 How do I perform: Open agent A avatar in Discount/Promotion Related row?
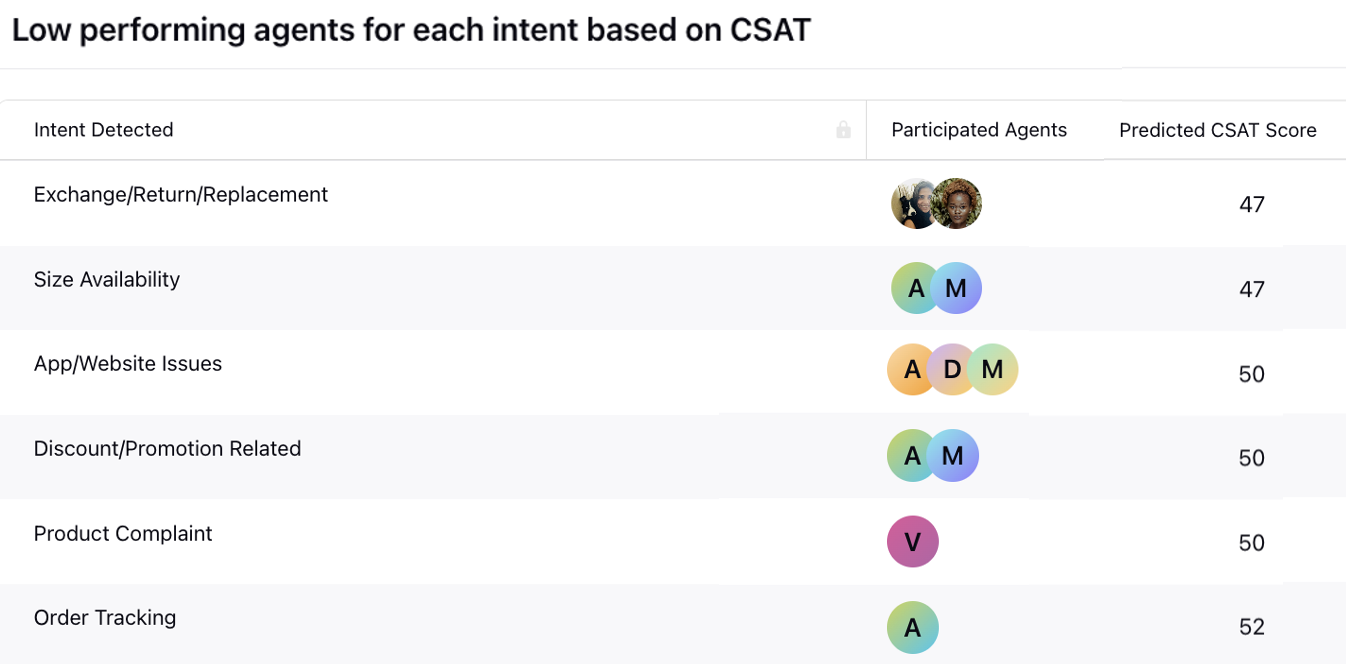[x=908, y=456]
